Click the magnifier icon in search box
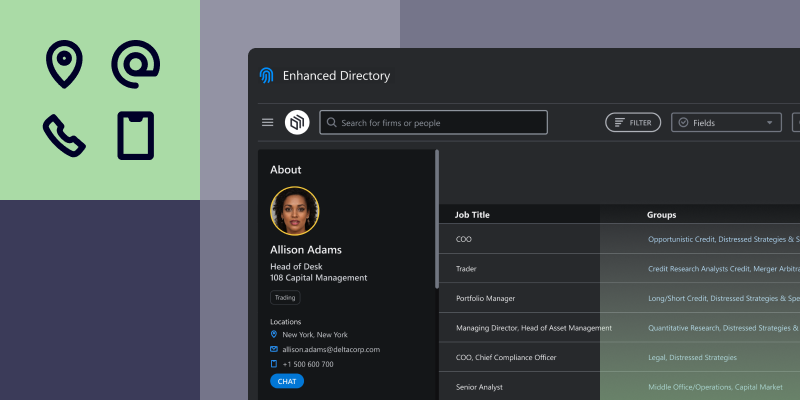The image size is (800, 400). pos(330,123)
